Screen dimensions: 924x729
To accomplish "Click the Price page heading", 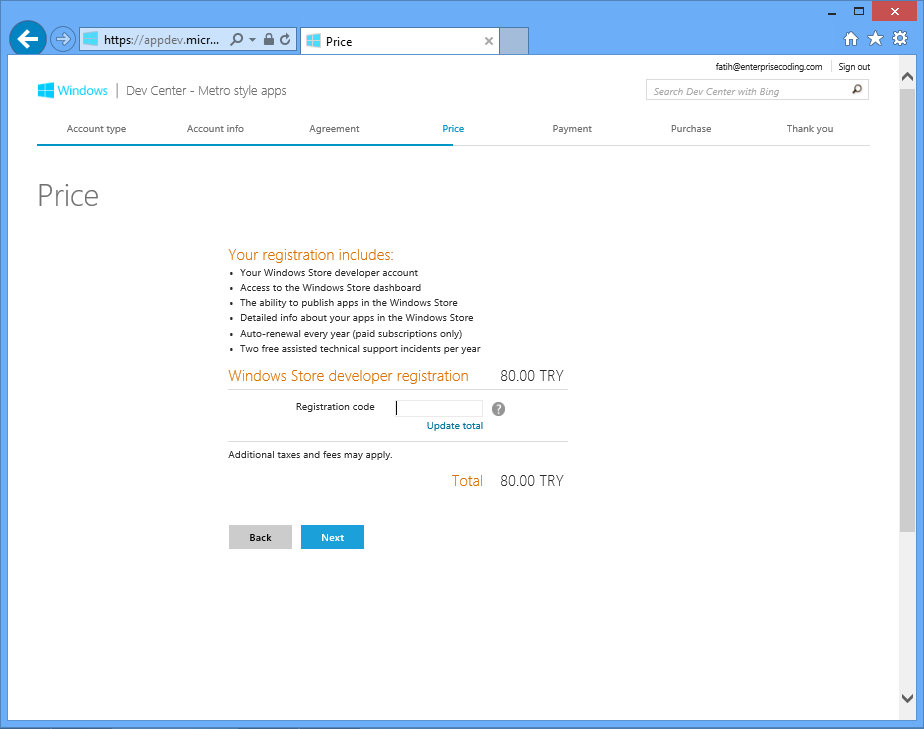I will [x=68, y=196].
